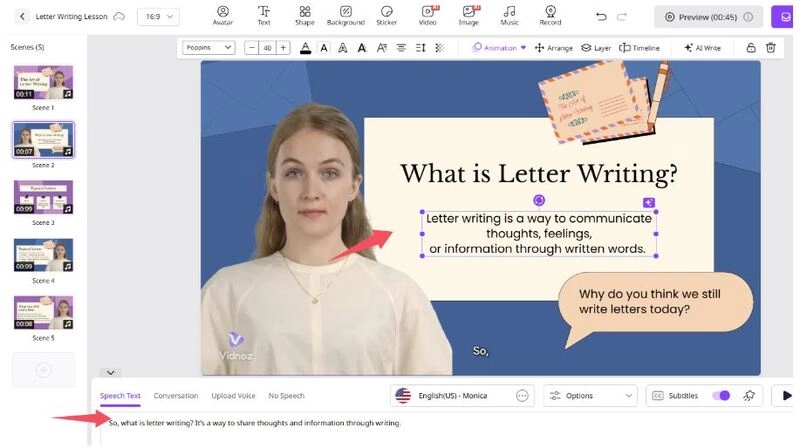The width and height of the screenshot is (800, 448).
Task: Toggle the Subtitles switch
Action: [721, 395]
